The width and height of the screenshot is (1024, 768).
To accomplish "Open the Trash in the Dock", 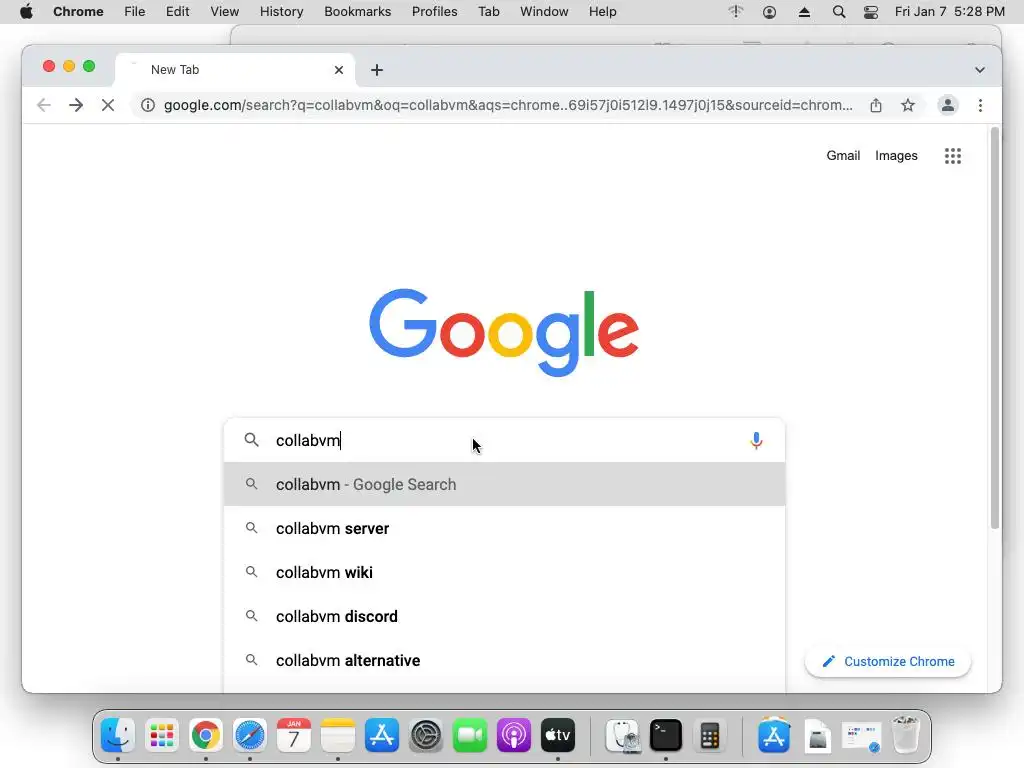I will [x=906, y=735].
